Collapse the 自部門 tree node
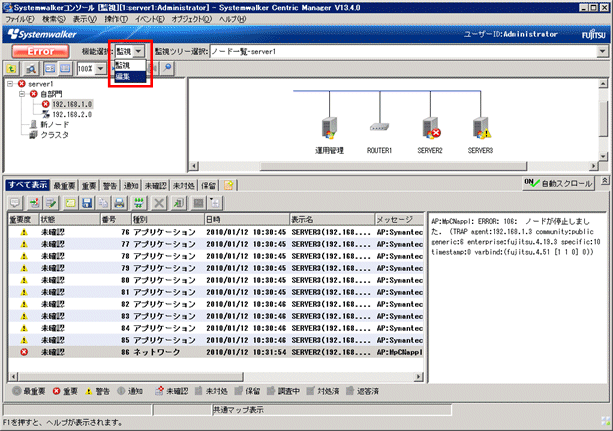Screen dimensions: 613x431 22,94
